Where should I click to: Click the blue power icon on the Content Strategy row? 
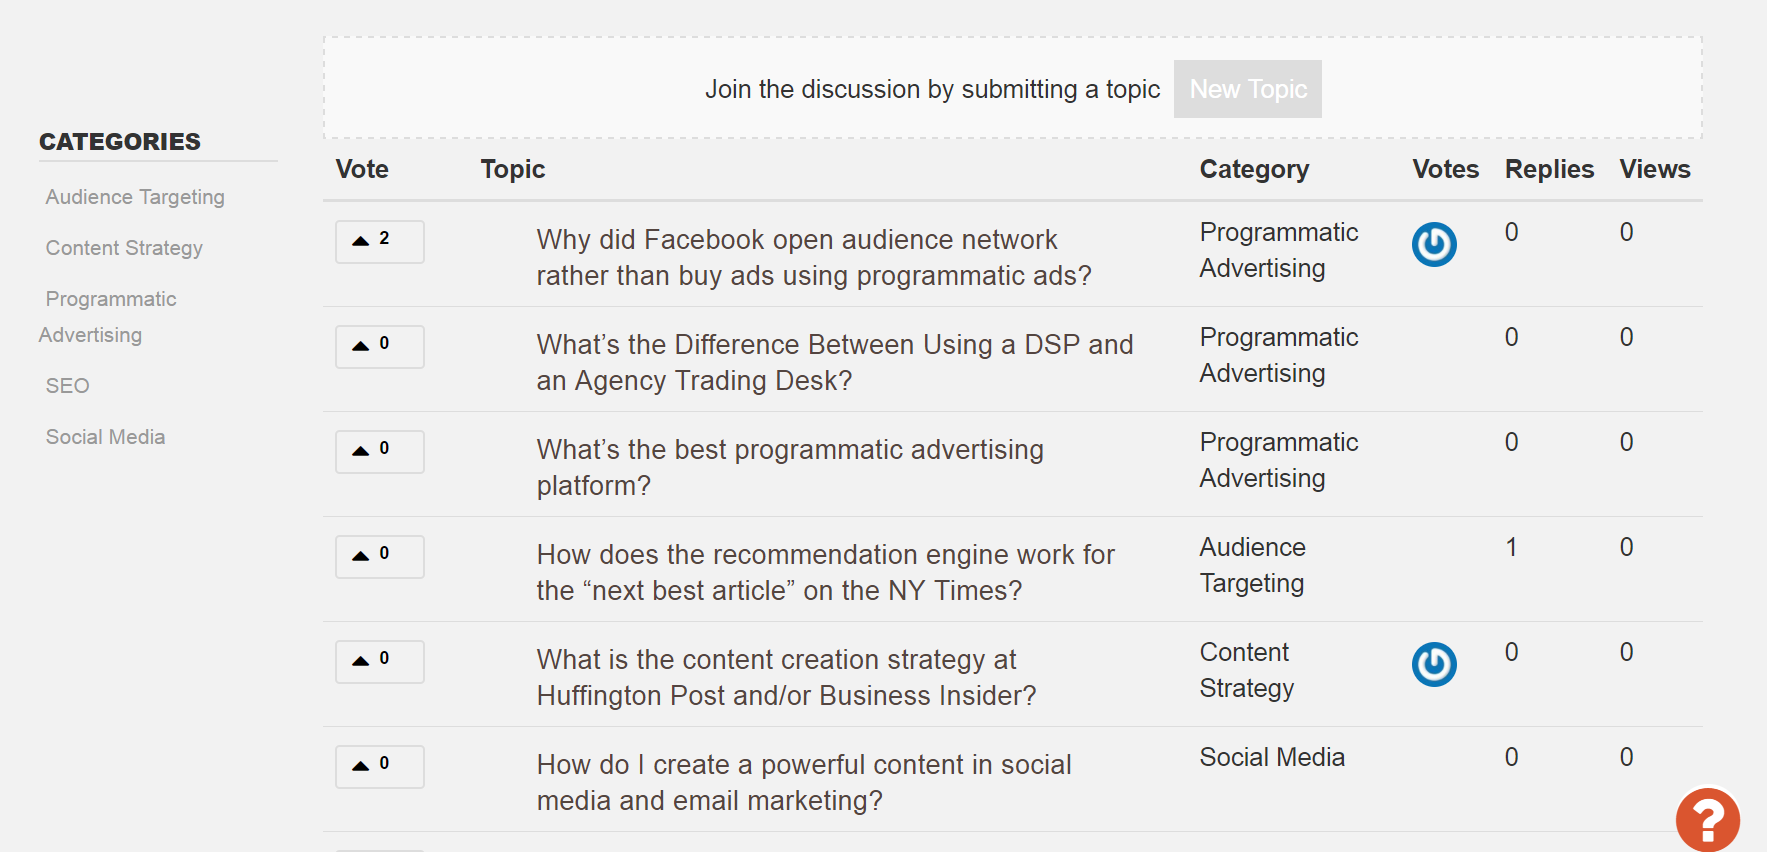[1433, 664]
